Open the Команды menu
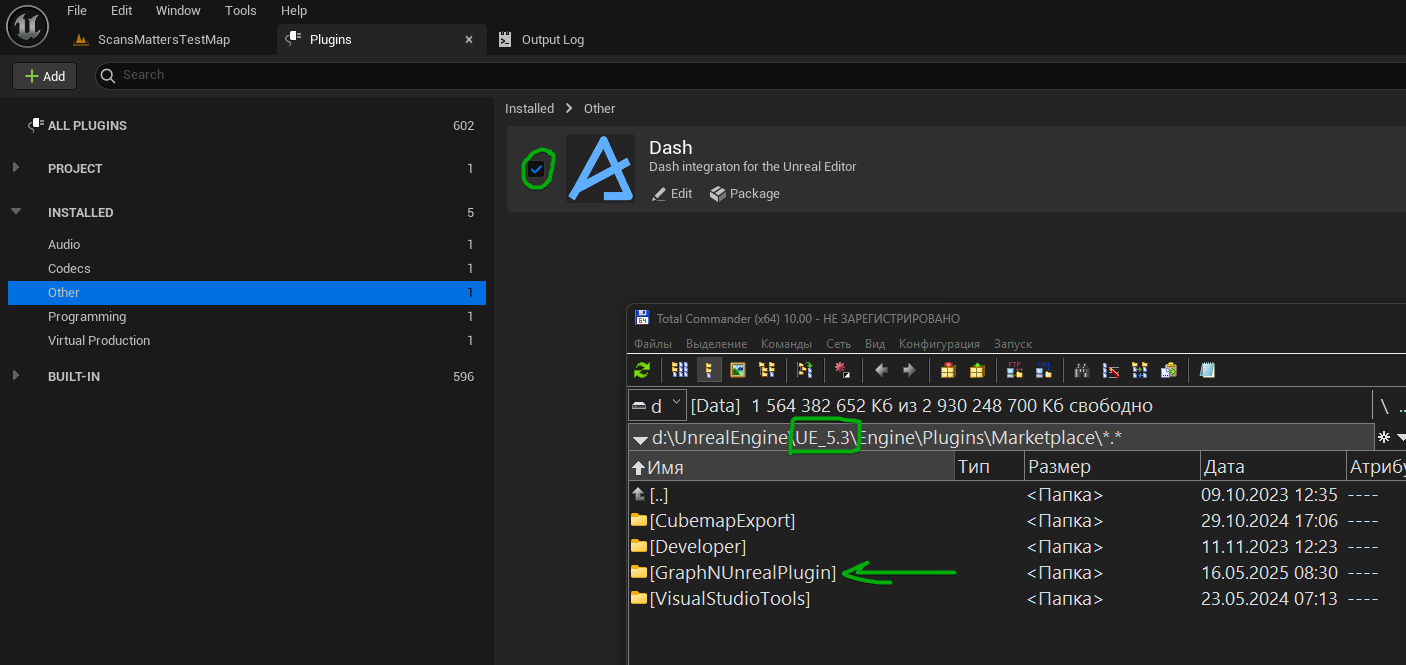 pos(786,344)
